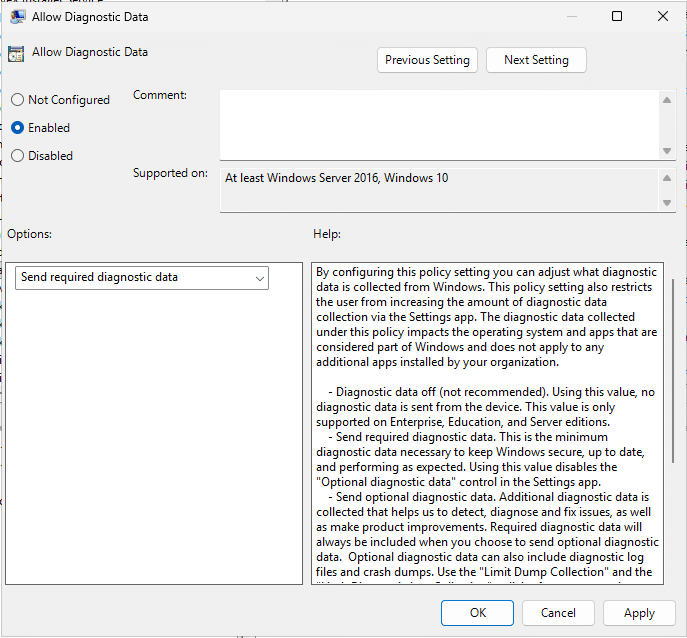Screen dimensions: 687x638
Task: Click Supported on scroll up arrow
Action: tap(667, 177)
